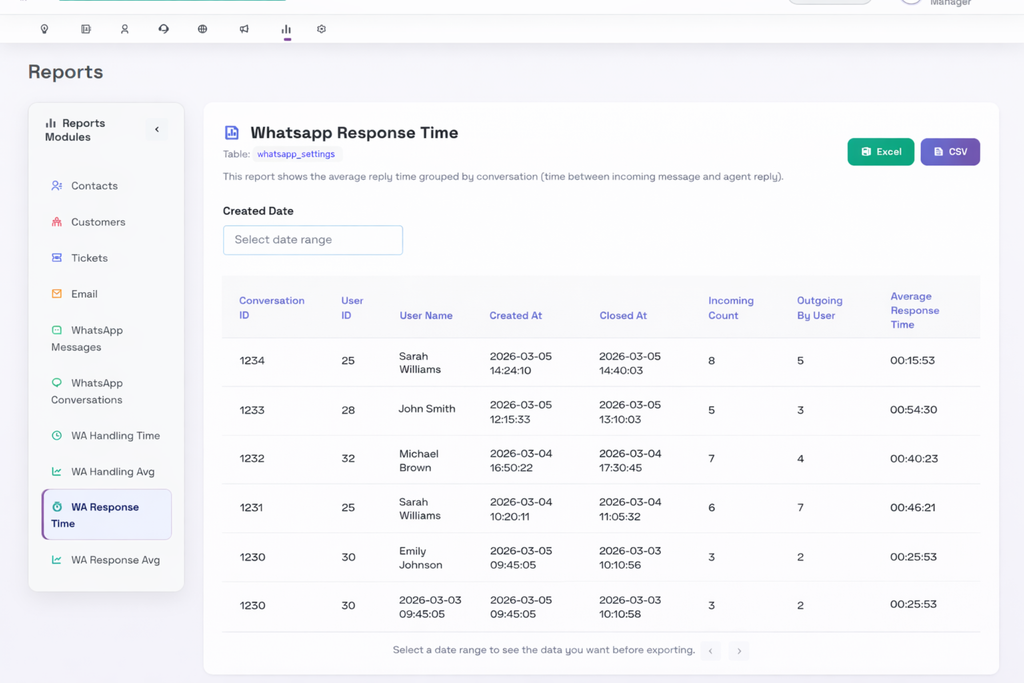The height and width of the screenshot is (683, 1024).
Task: Select Tickets in the reports modules
Action: point(89,258)
